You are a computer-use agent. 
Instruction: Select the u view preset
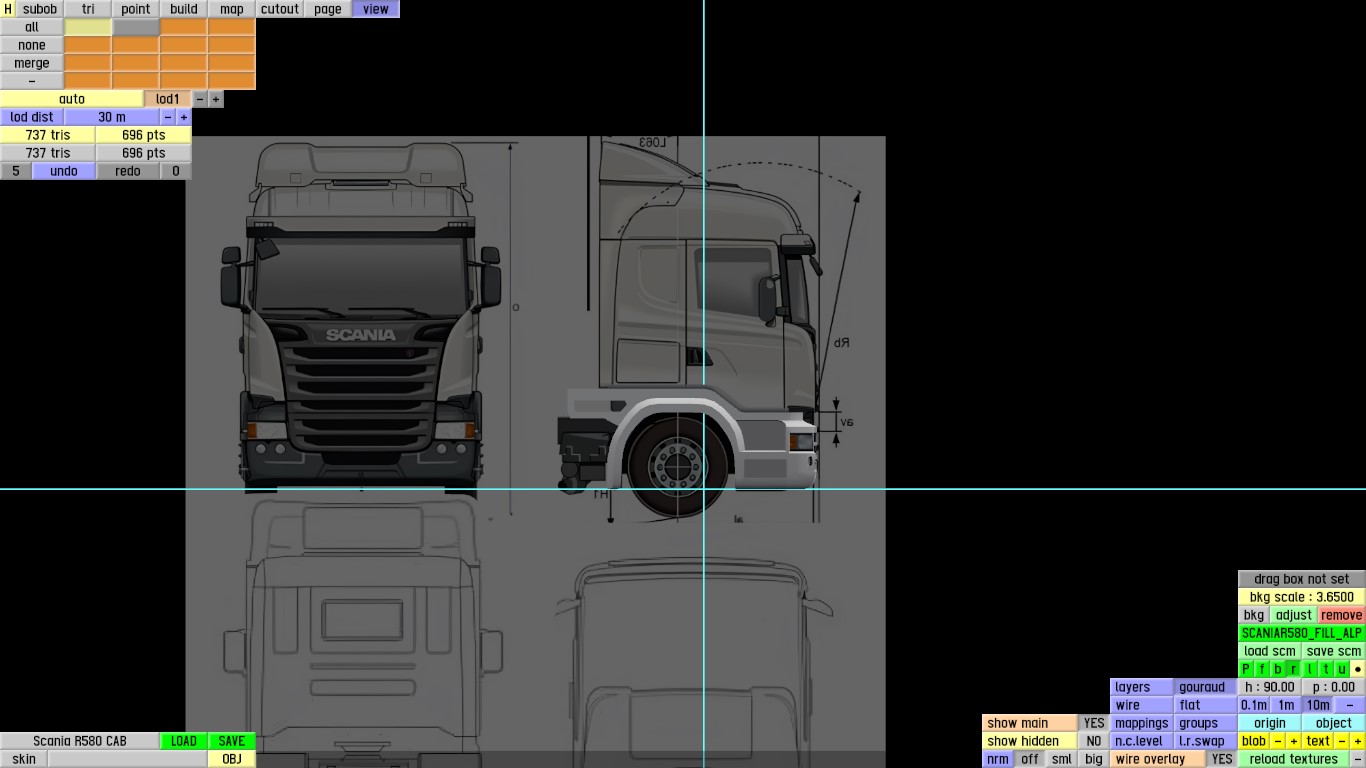[1342, 669]
